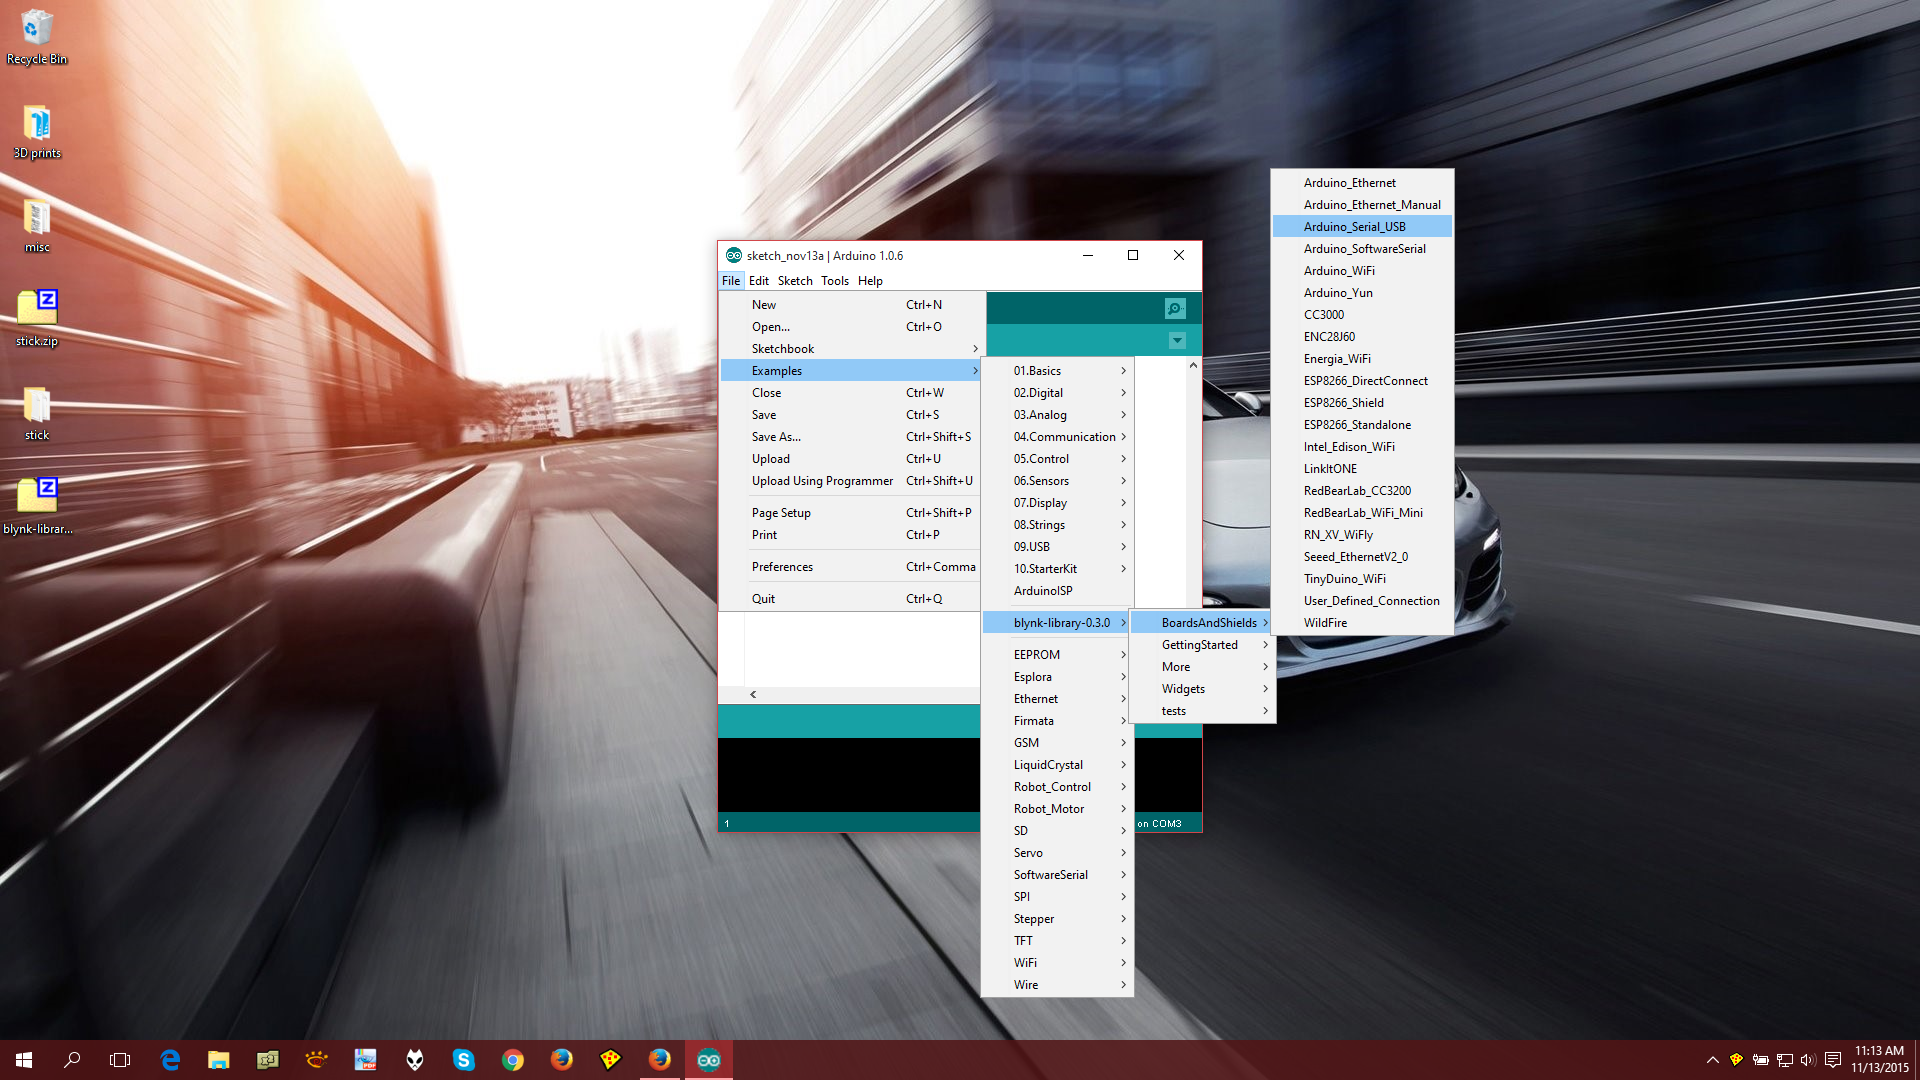Choose Upload Using Programmer
This screenshot has height=1080, width=1920.
point(850,481)
